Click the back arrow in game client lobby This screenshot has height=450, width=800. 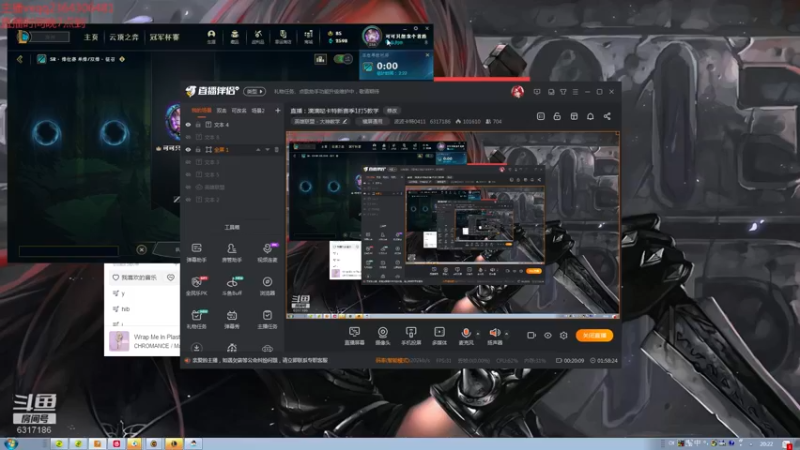point(19,59)
